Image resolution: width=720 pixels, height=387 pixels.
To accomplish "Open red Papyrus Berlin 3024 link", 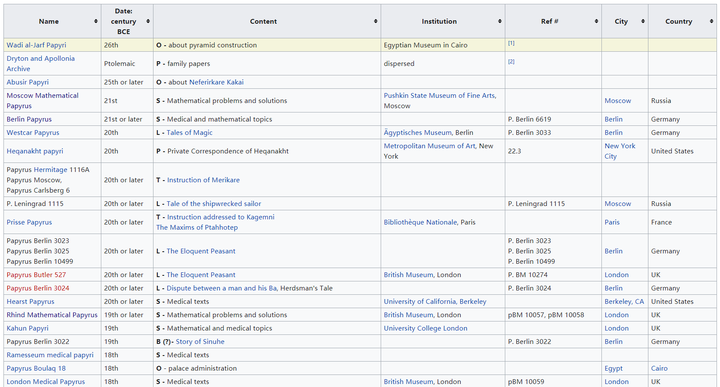I will [38, 288].
